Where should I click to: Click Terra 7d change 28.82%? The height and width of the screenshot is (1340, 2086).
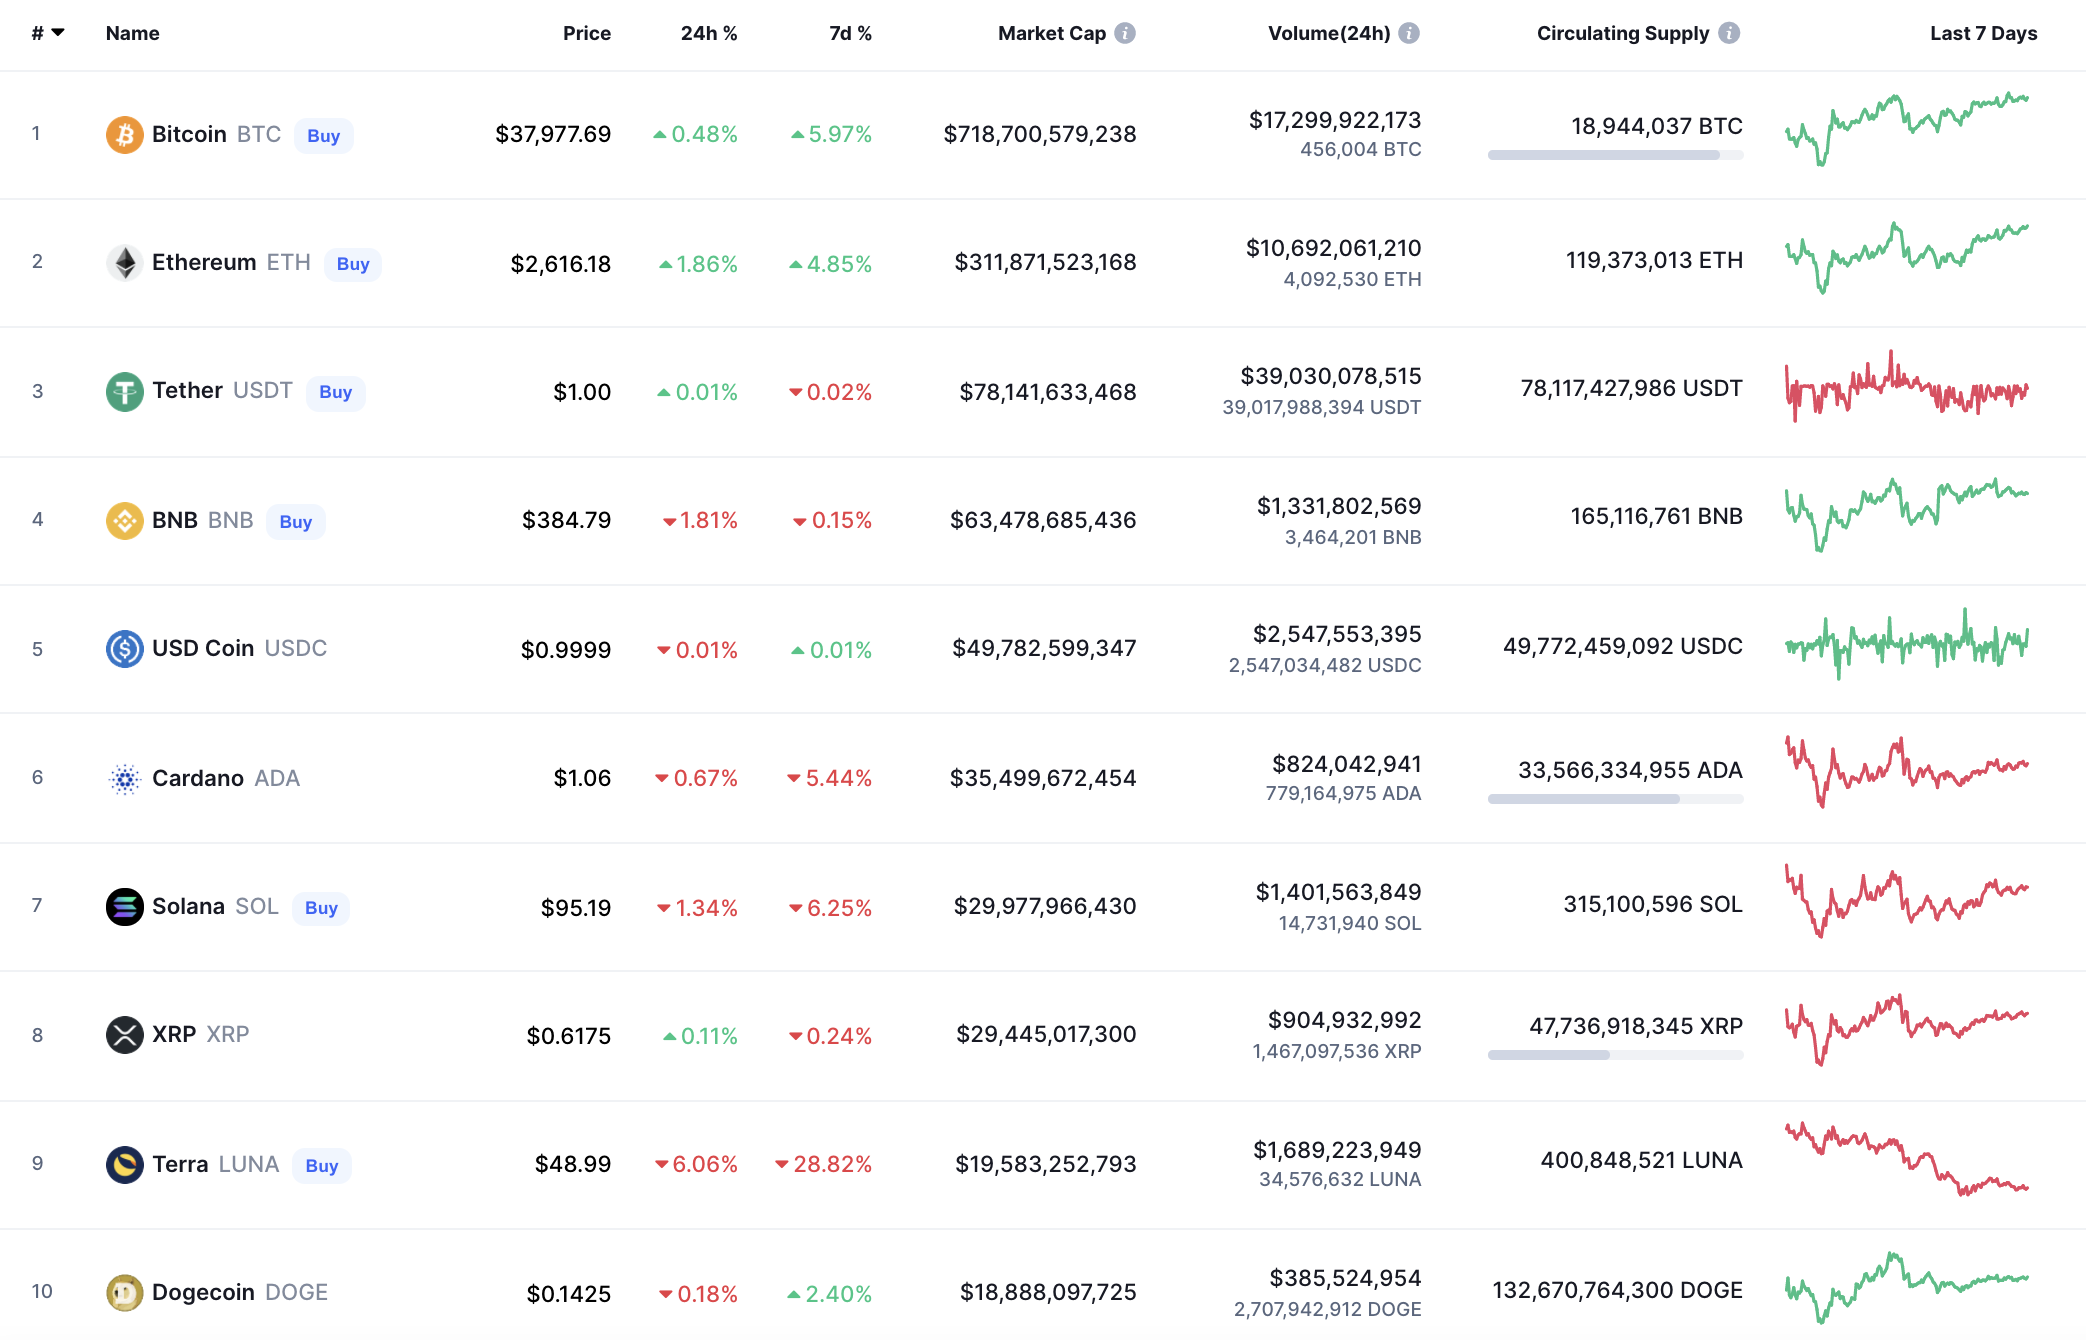tap(824, 1164)
